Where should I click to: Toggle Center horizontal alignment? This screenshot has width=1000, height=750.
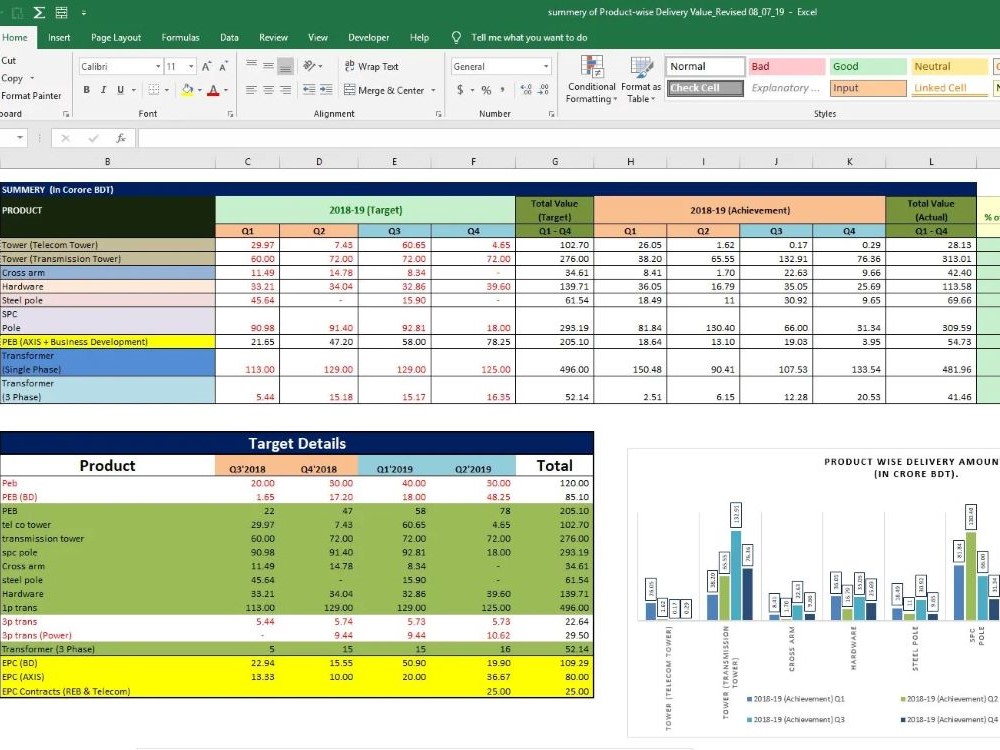[268, 90]
